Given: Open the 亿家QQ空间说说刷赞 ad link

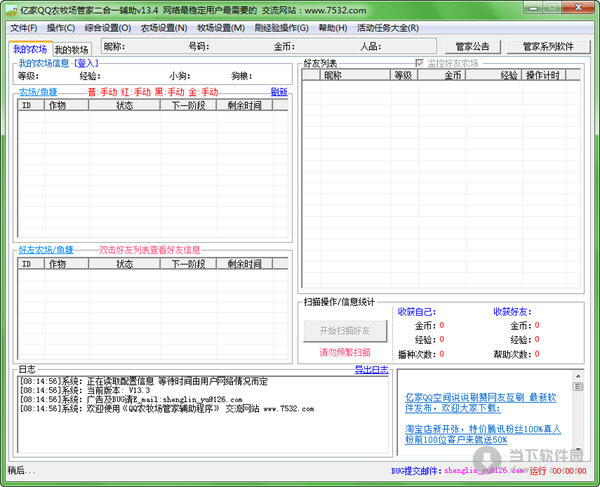Looking at the screenshot, I should [480, 402].
